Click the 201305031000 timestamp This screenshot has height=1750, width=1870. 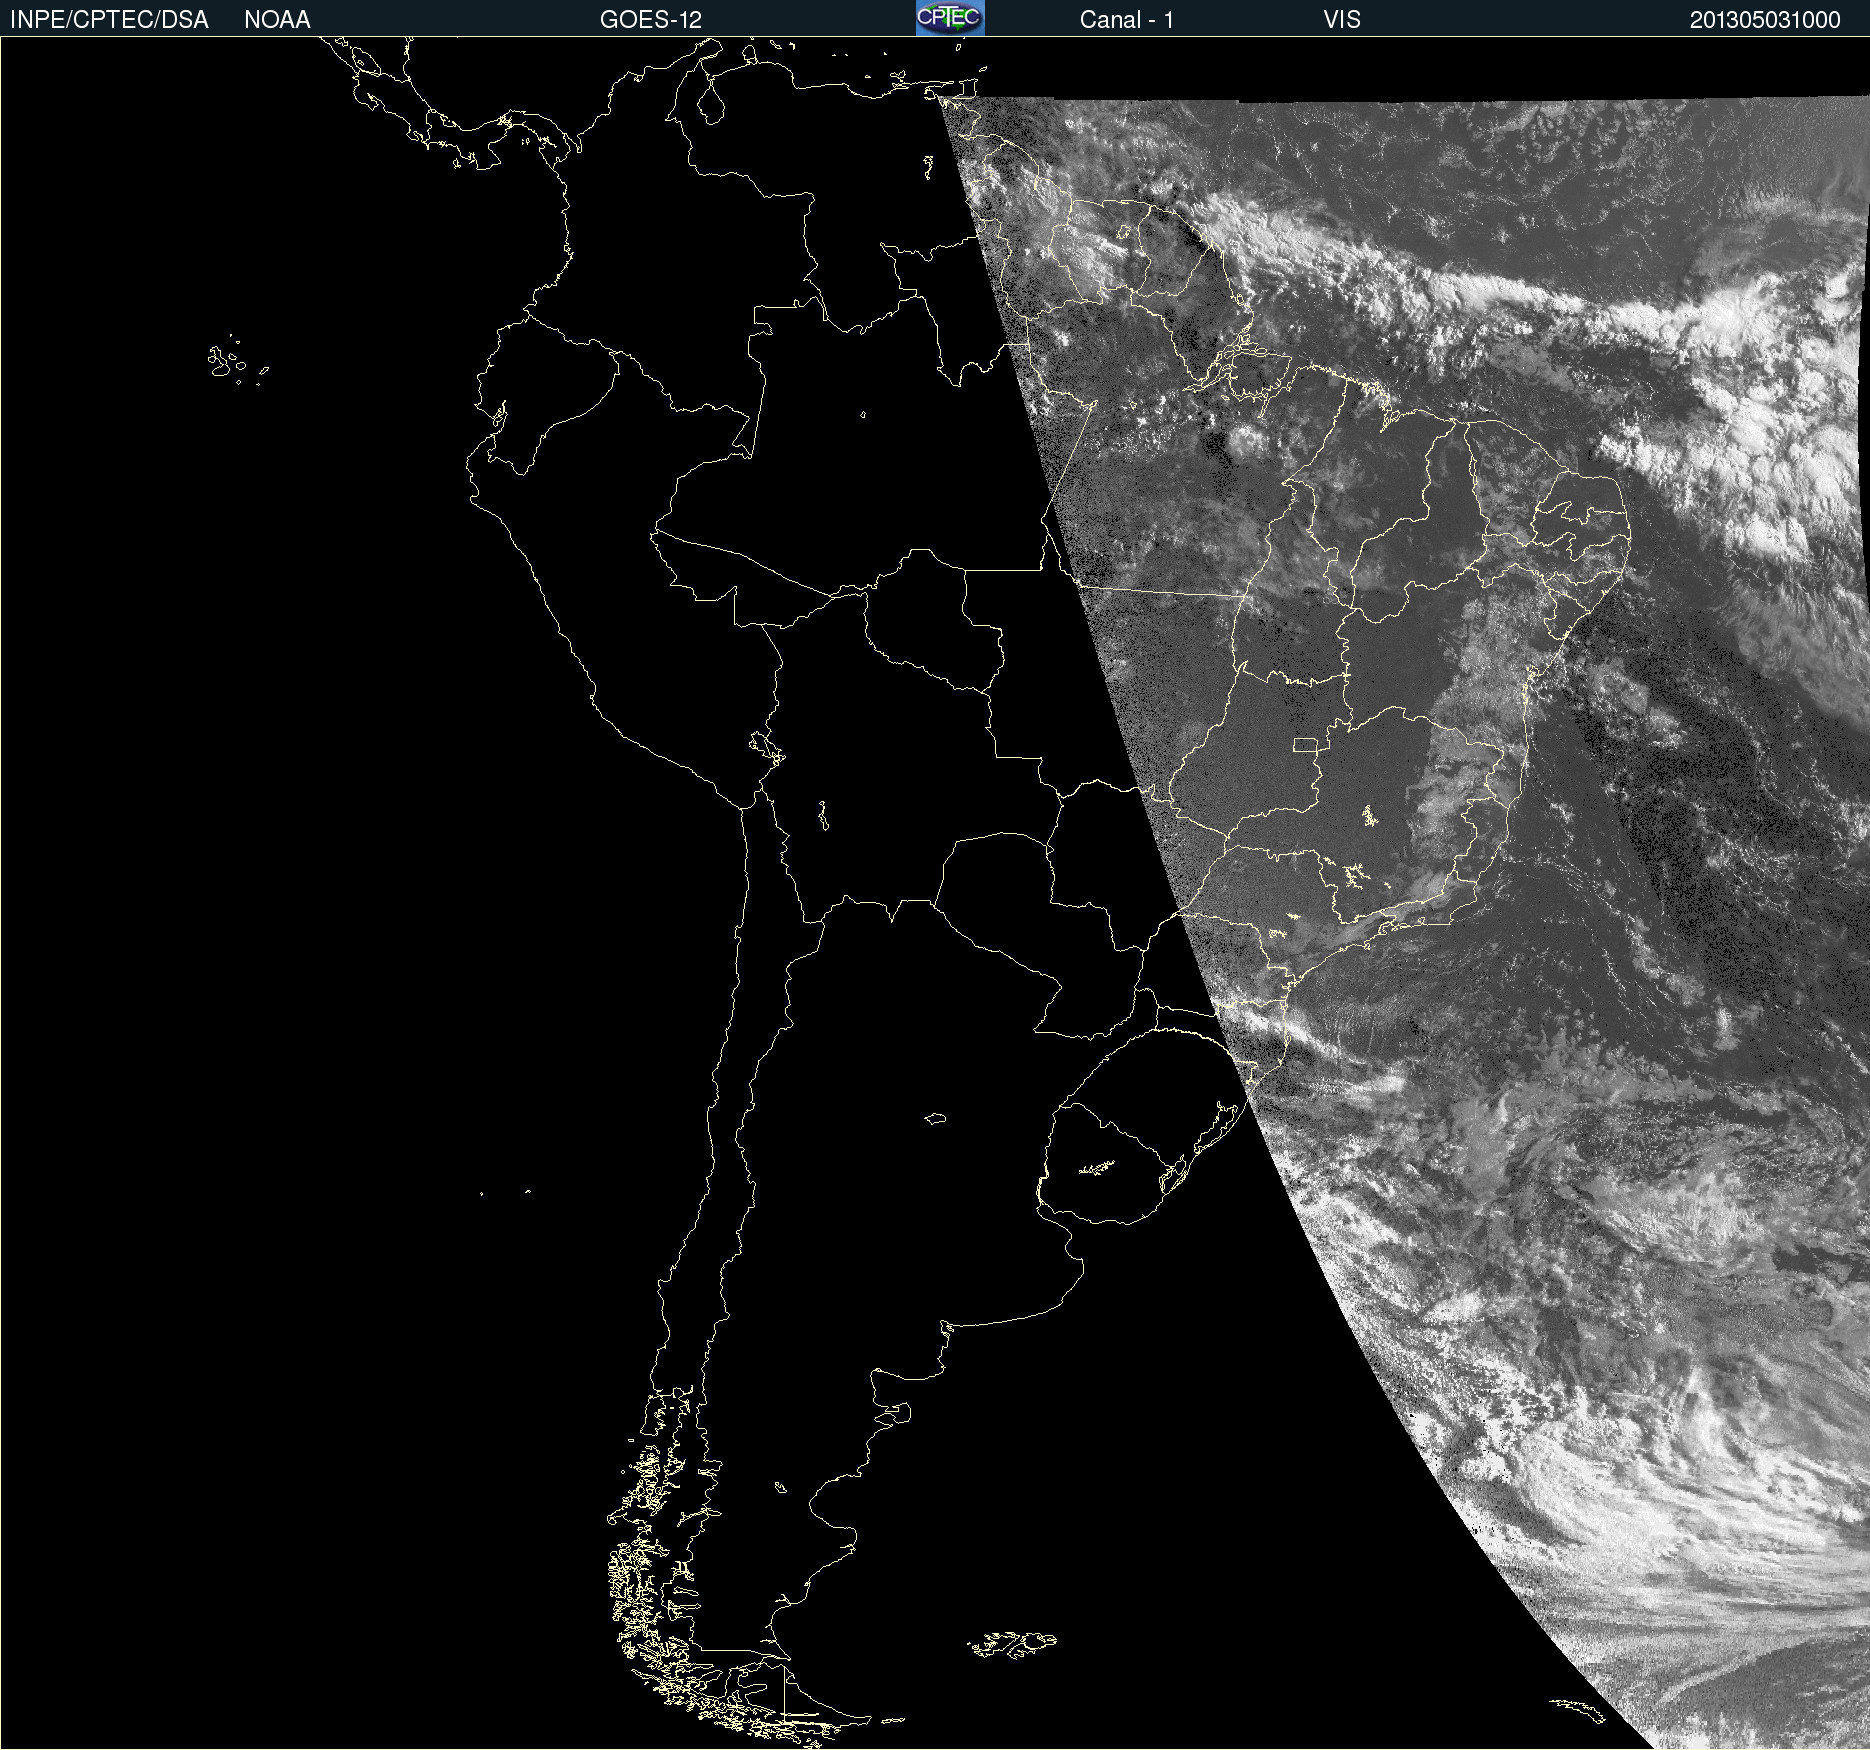[x=1765, y=20]
